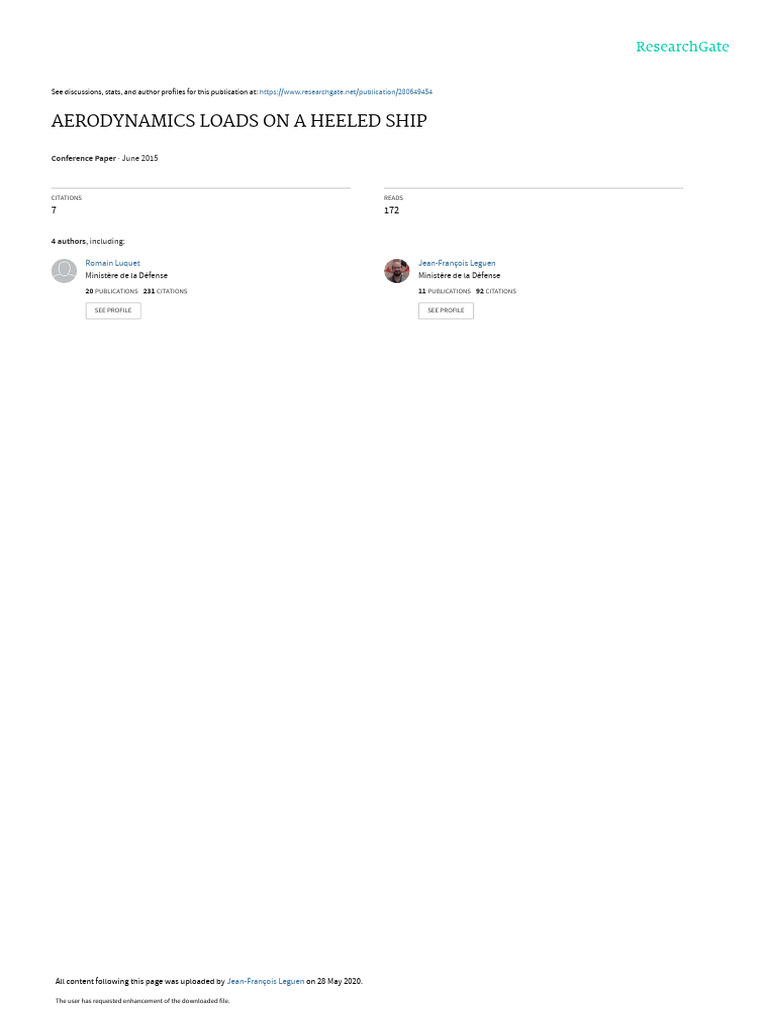Image resolution: width=768 pixels, height=1024 pixels.
Task: Open the uploader Jean-François Leguen link at bottom
Action: point(265,981)
